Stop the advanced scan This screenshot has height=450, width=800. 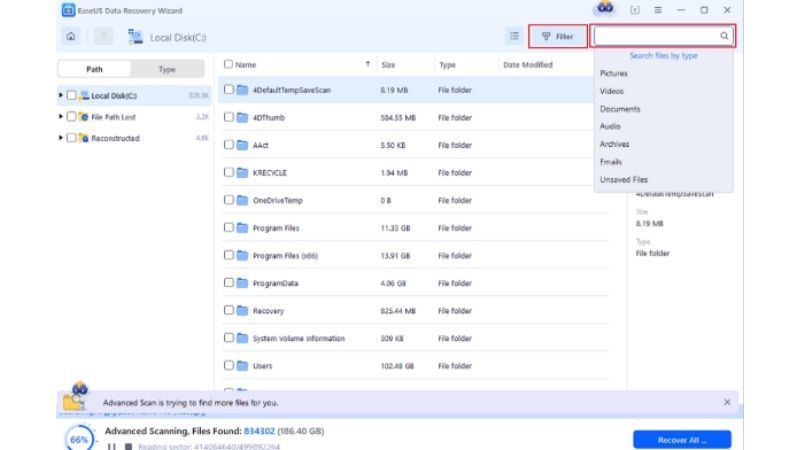coord(128,446)
